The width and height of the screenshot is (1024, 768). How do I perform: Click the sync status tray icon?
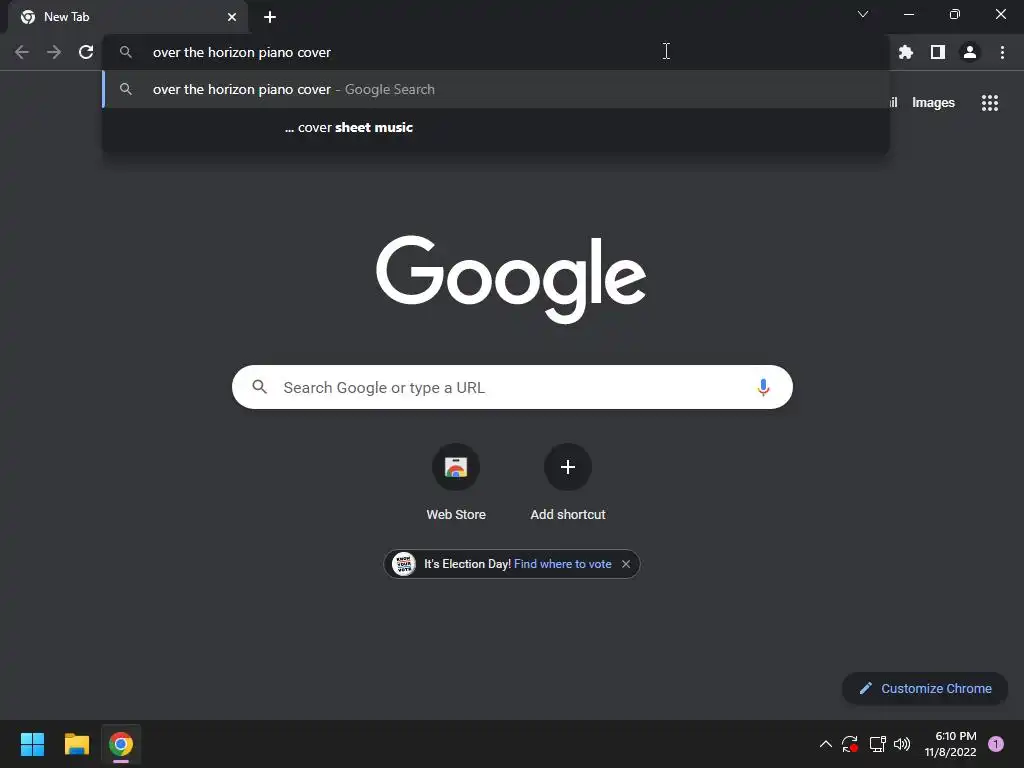850,744
